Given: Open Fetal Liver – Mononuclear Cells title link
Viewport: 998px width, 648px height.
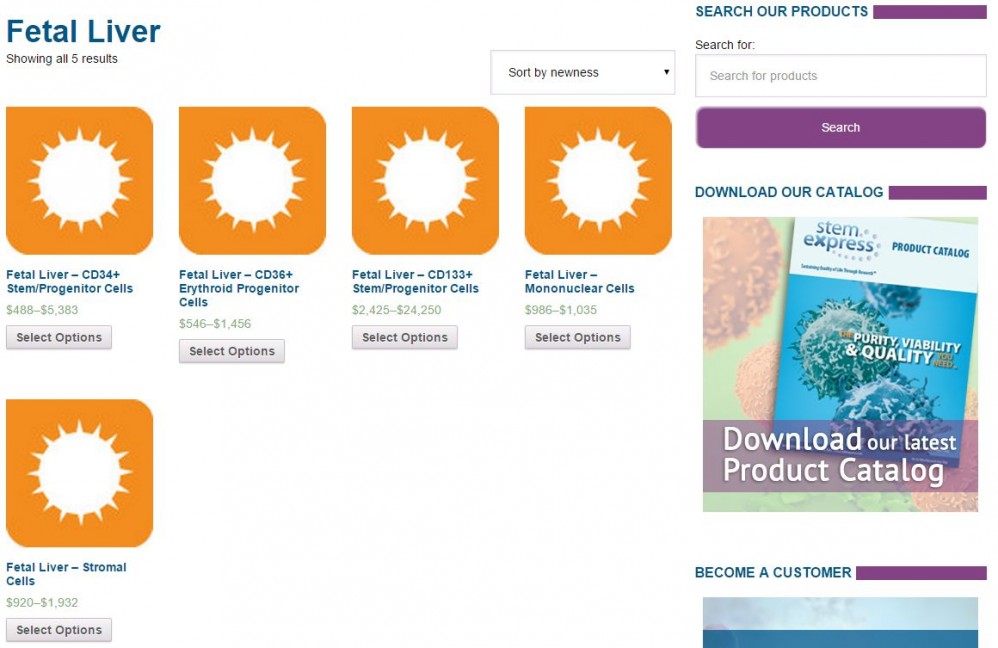Looking at the screenshot, I should pos(579,282).
